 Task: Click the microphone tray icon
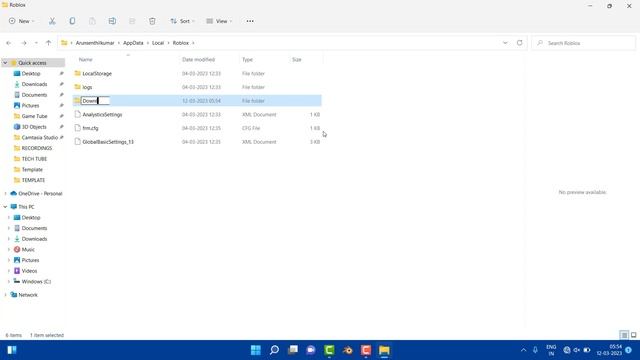pyautogui.click(x=535, y=350)
